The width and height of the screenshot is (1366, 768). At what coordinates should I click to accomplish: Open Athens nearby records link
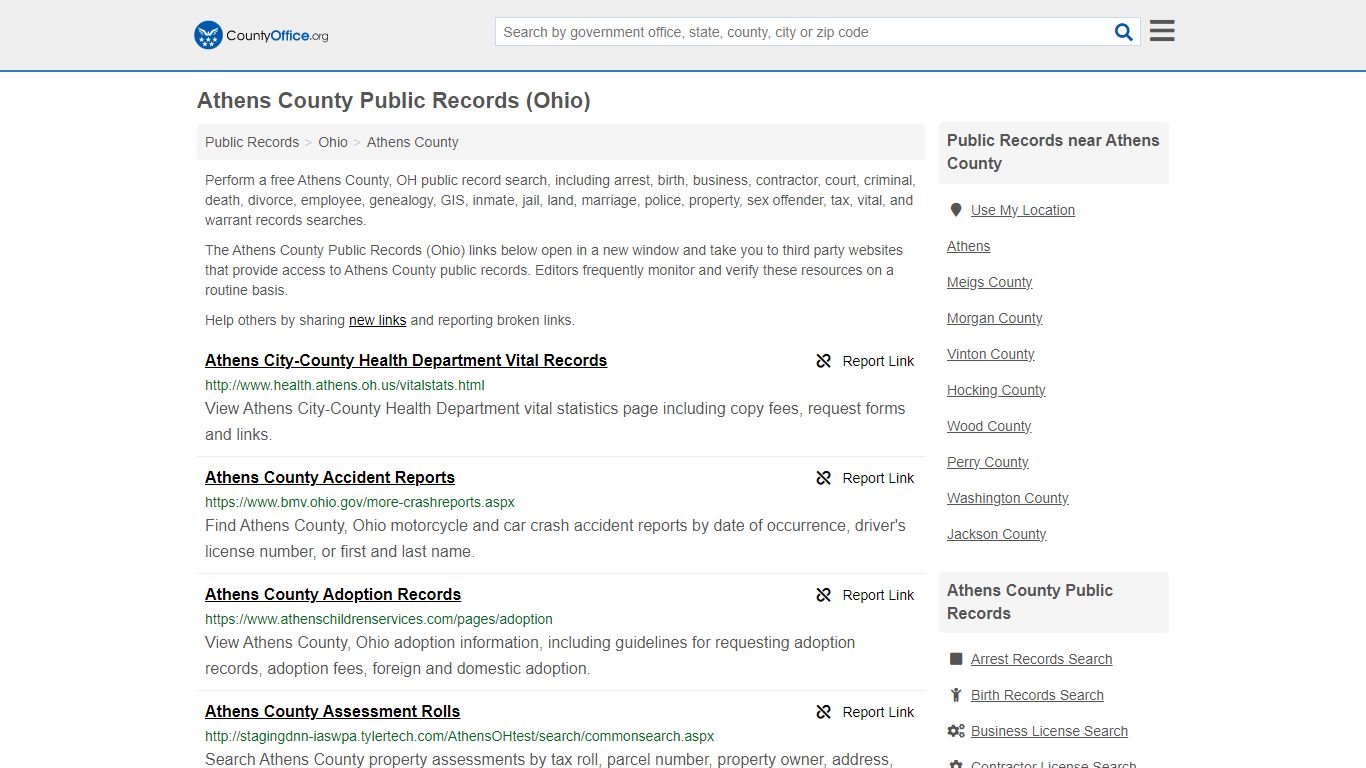(969, 246)
